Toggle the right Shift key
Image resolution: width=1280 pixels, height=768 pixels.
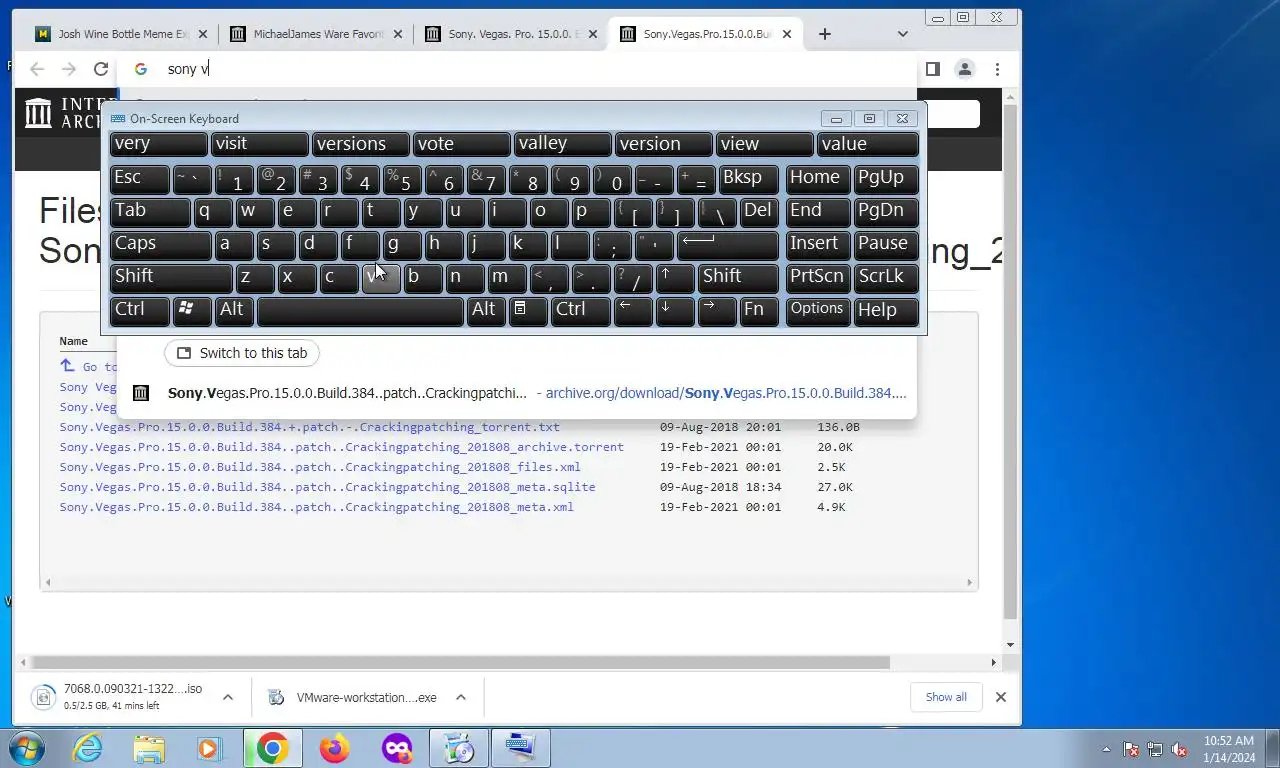(739, 278)
